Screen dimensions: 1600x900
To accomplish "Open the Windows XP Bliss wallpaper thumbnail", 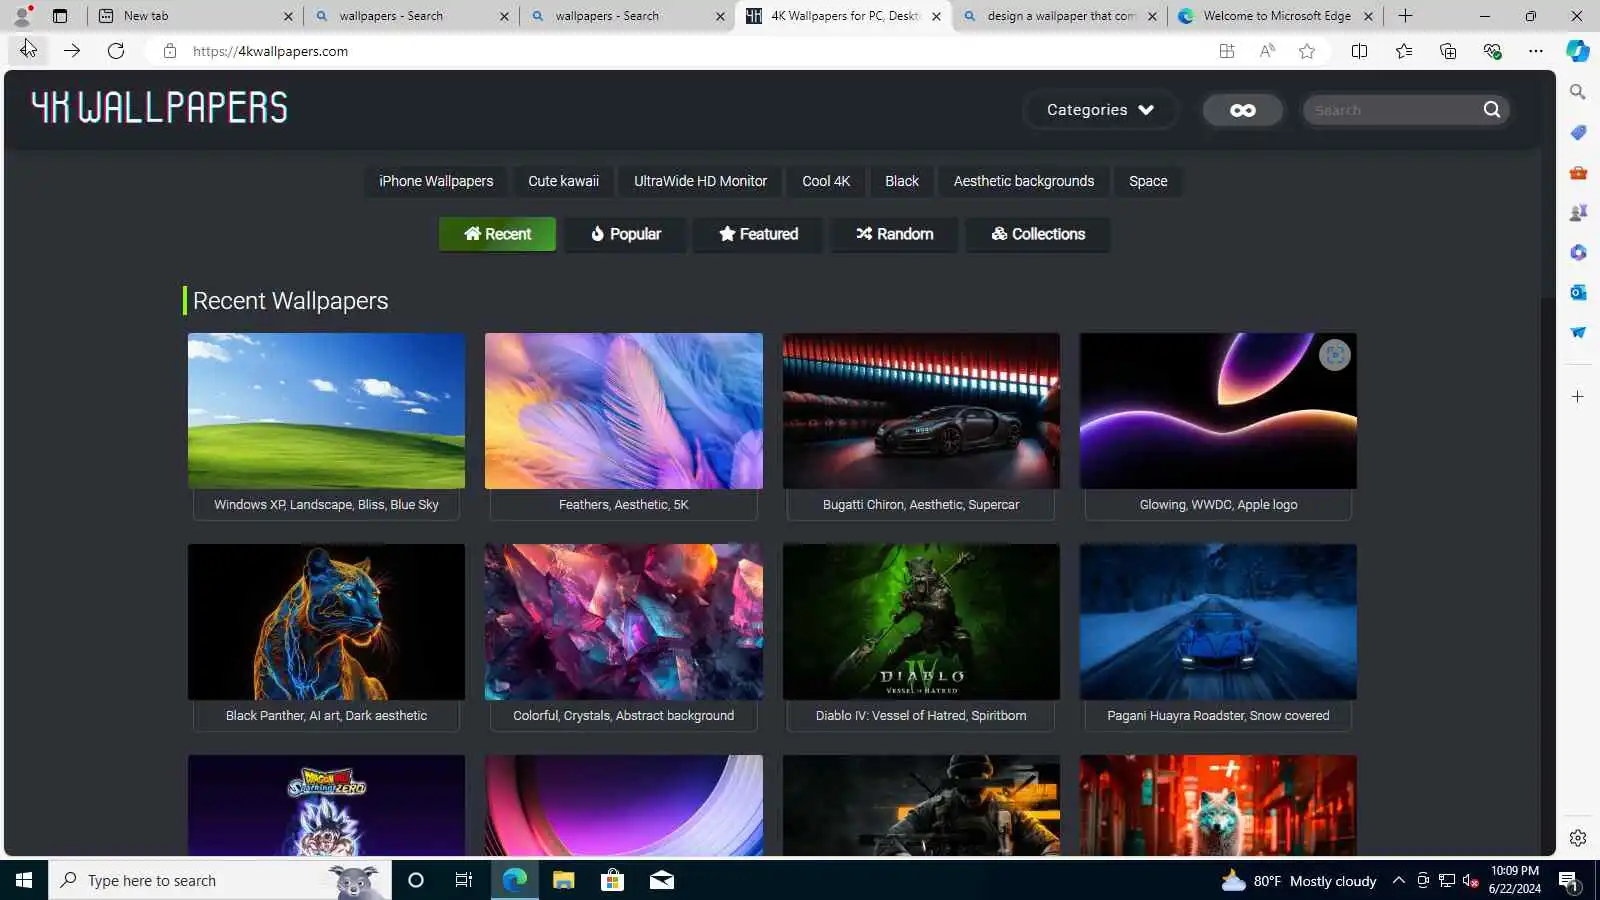I will coord(326,411).
